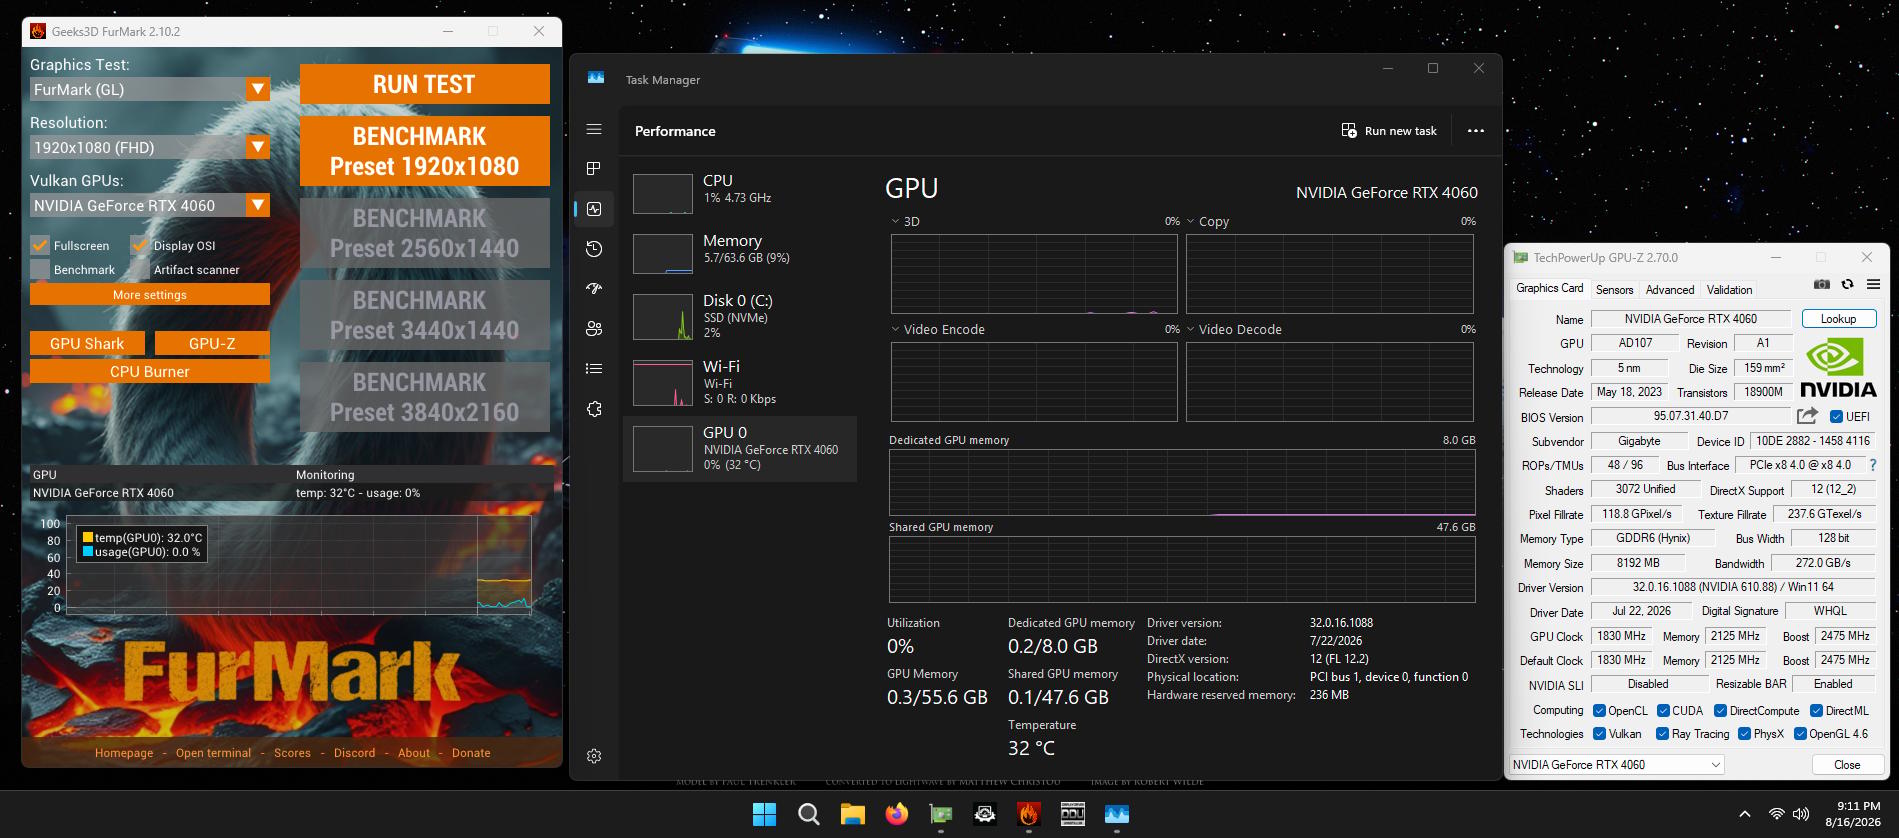Select Memory in performance list
The image size is (1899, 838).
739,253
